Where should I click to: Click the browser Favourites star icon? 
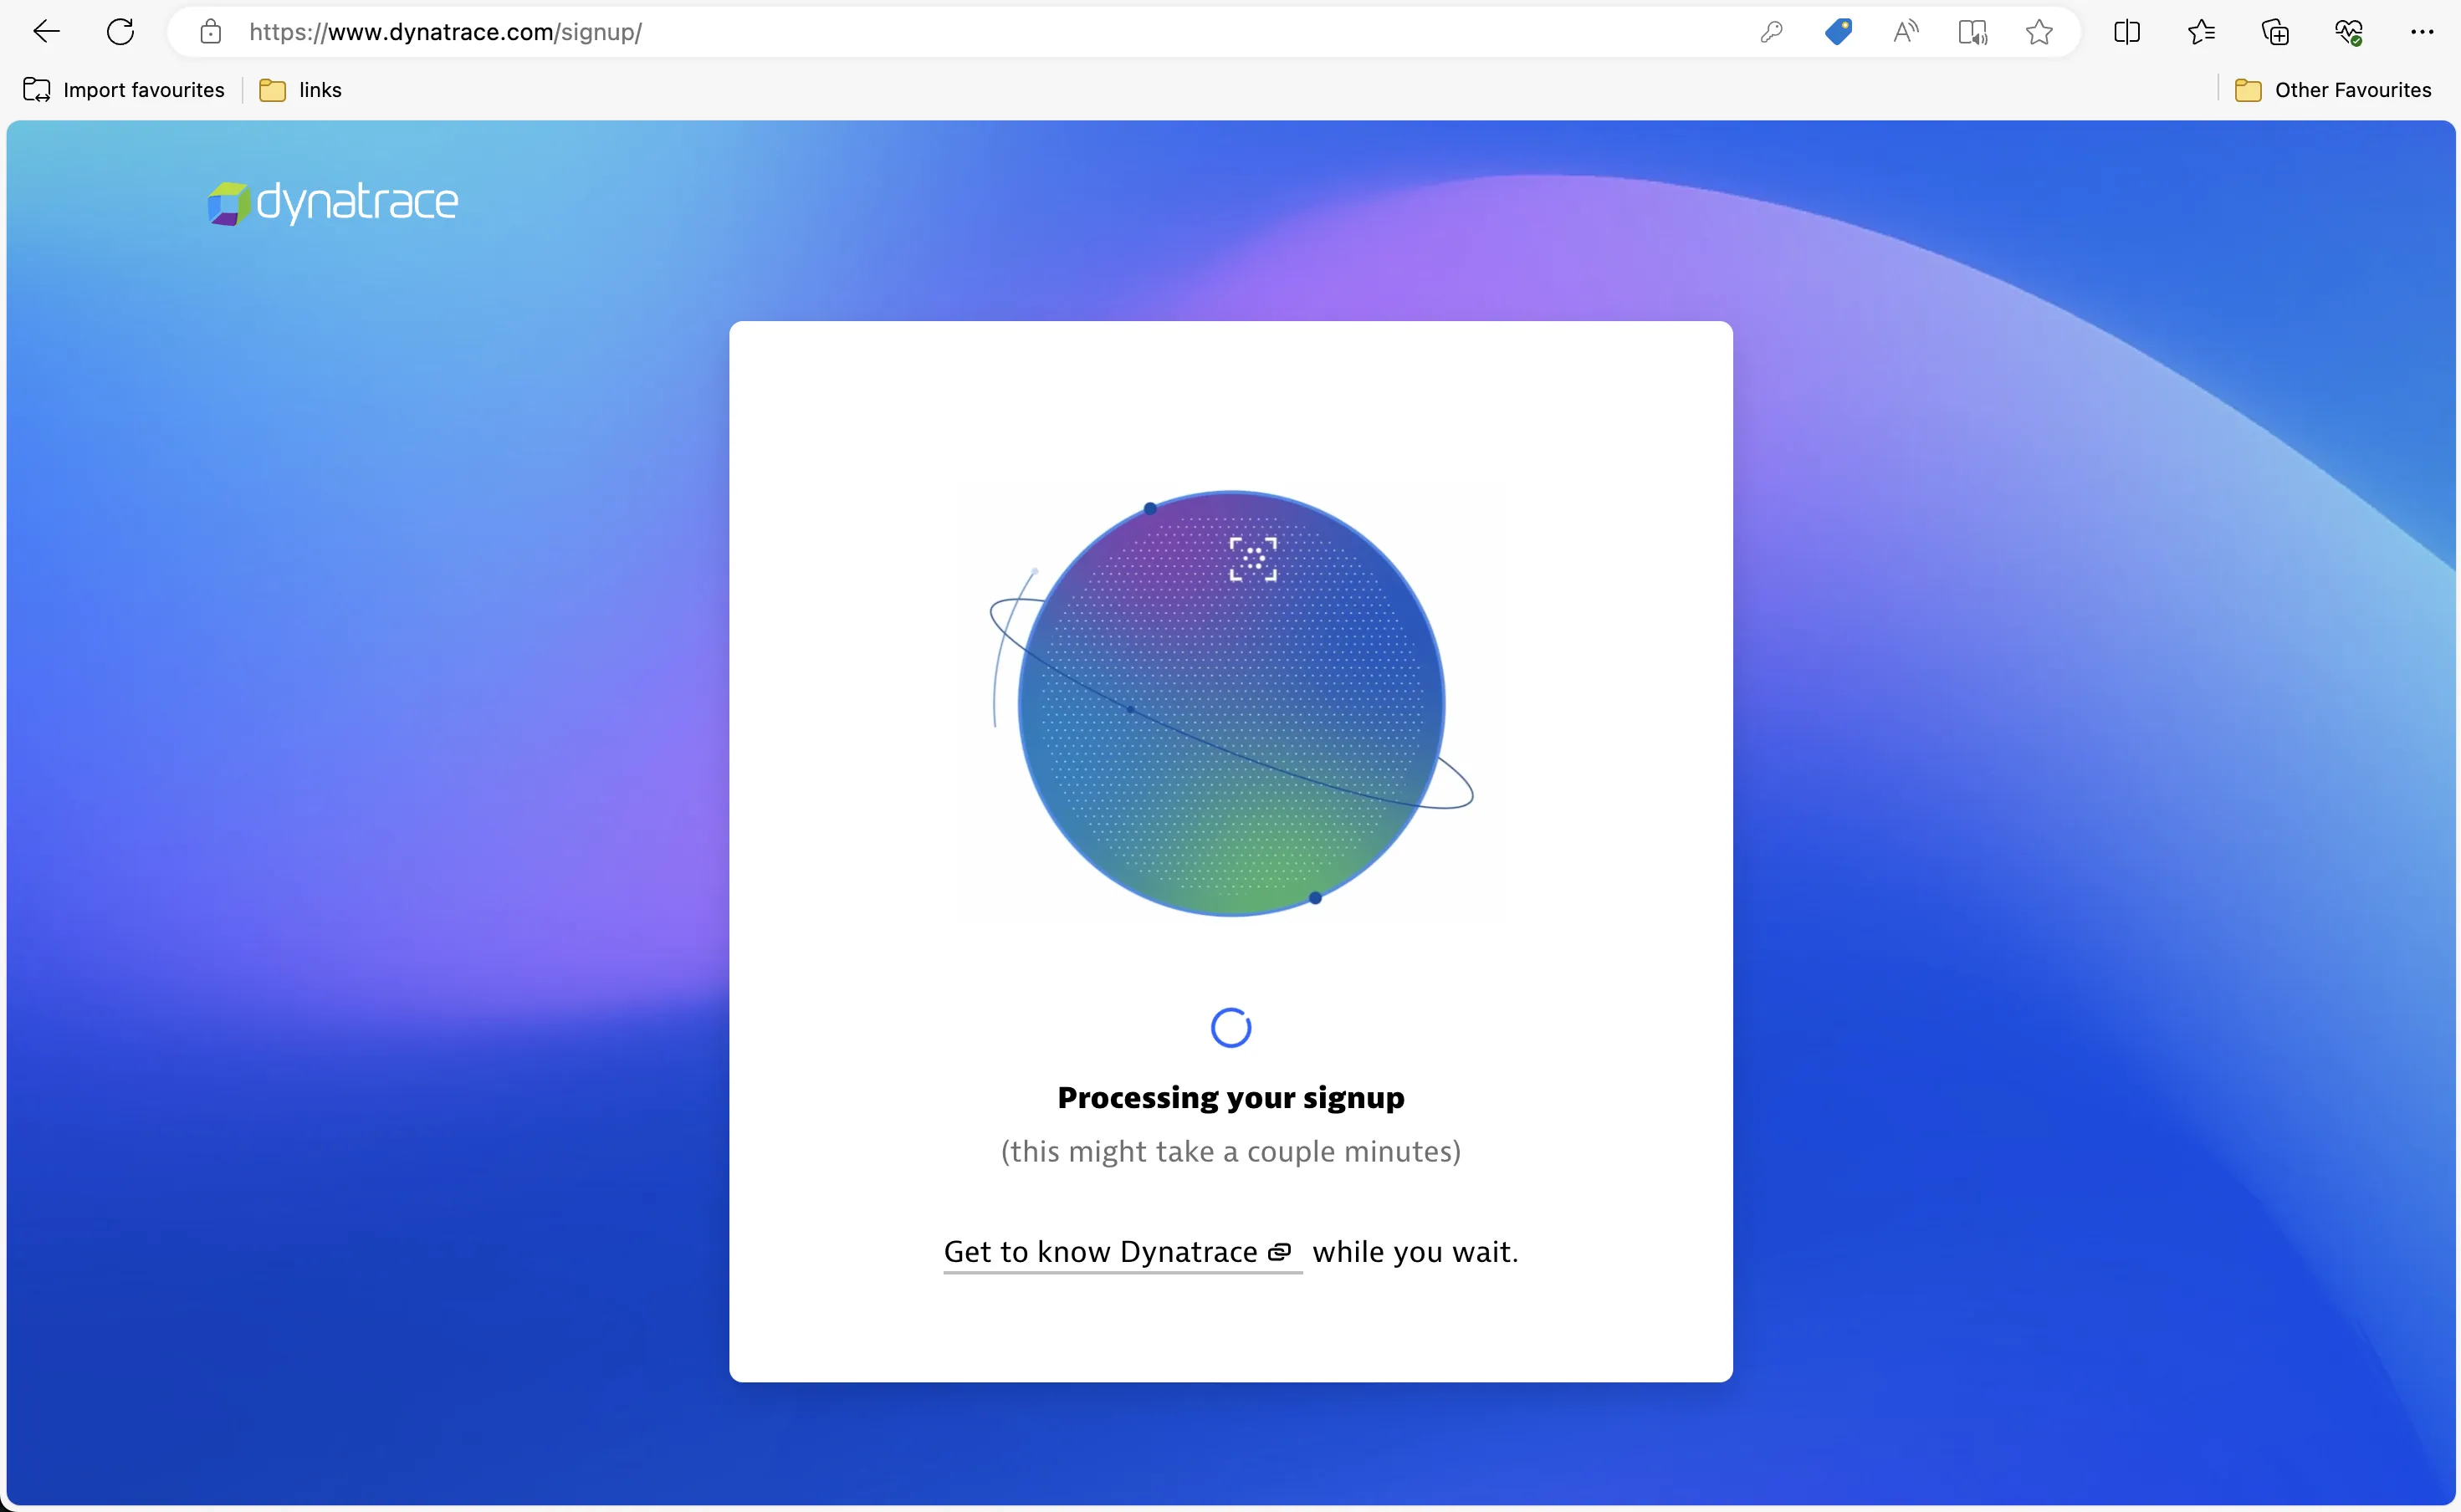coord(2038,32)
